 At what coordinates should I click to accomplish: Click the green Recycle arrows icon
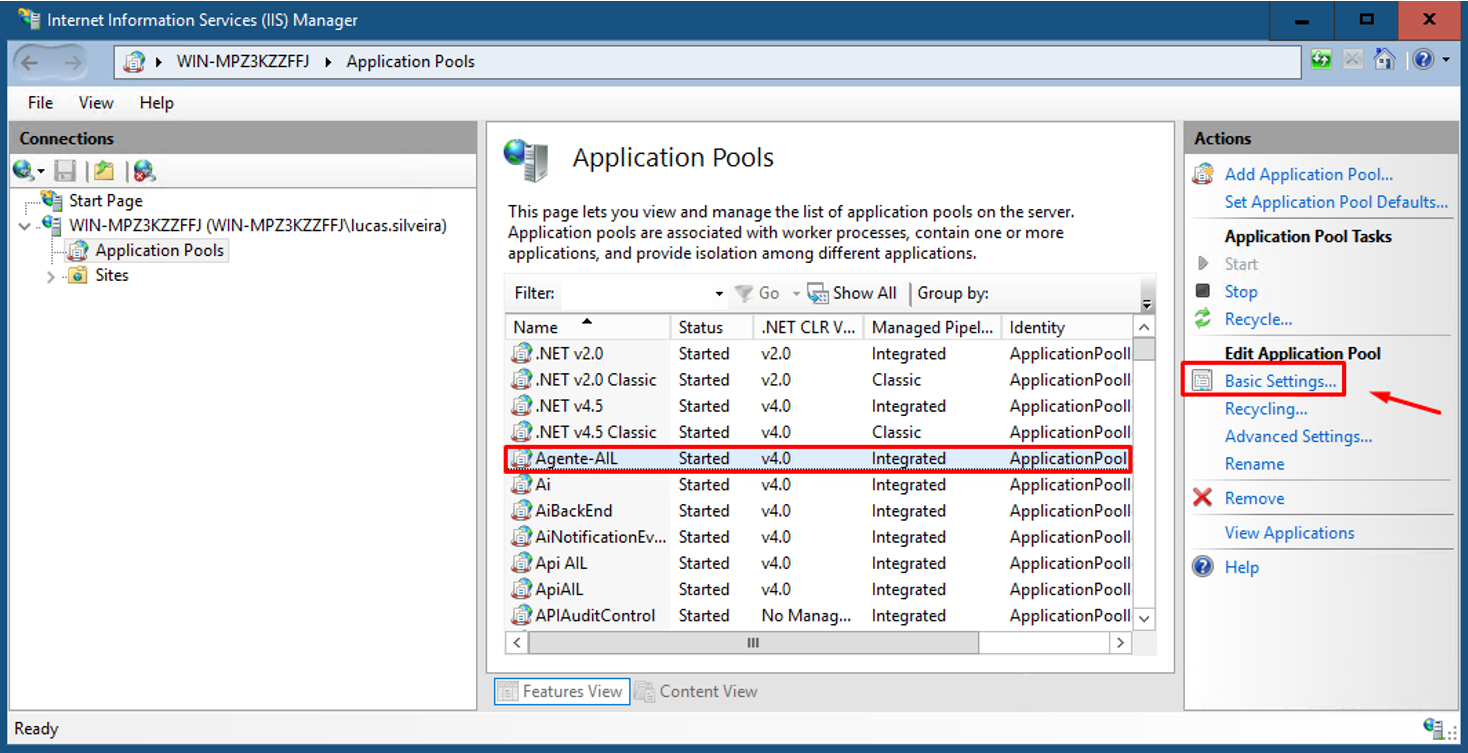(1203, 320)
